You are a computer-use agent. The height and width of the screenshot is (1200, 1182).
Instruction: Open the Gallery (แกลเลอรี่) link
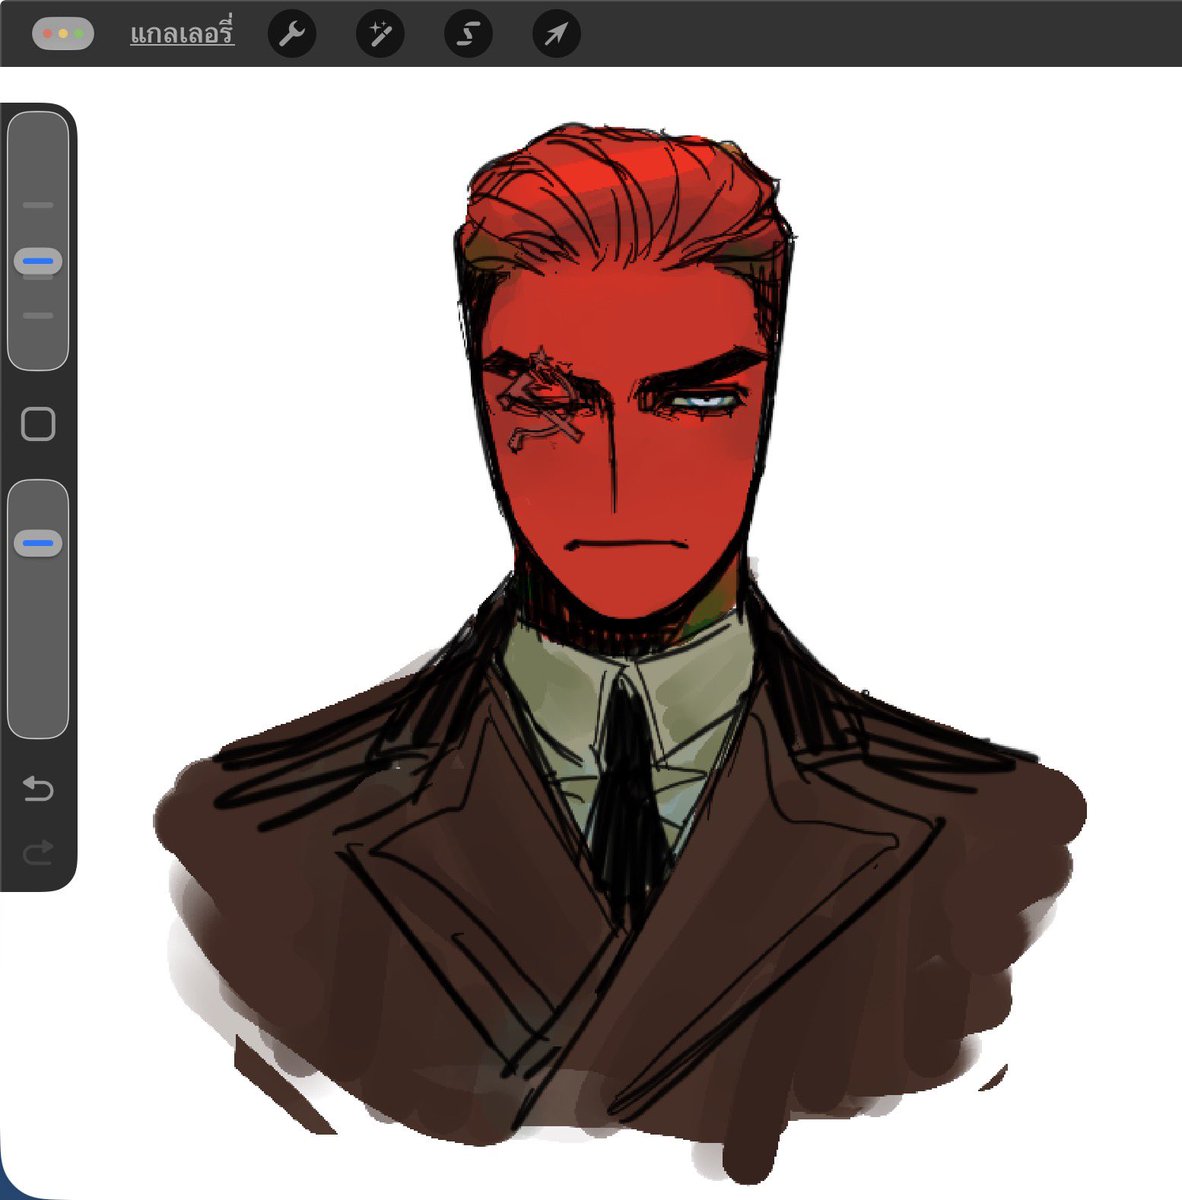coord(182,34)
